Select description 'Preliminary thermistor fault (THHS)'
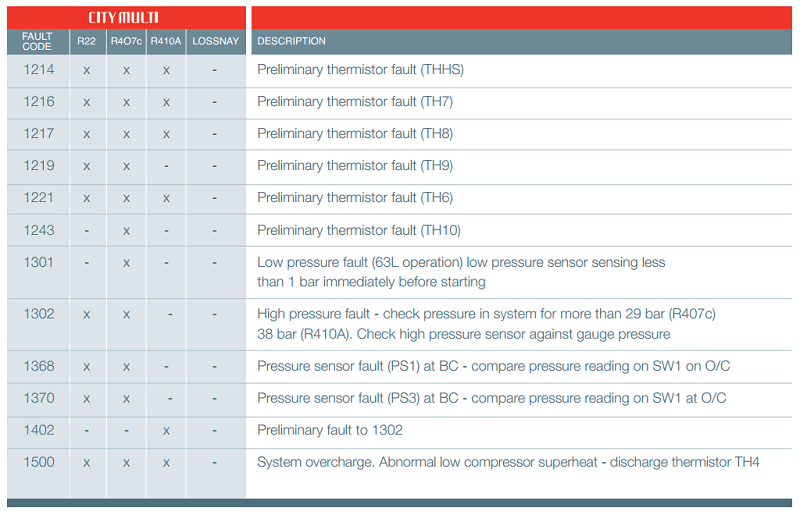 point(360,70)
